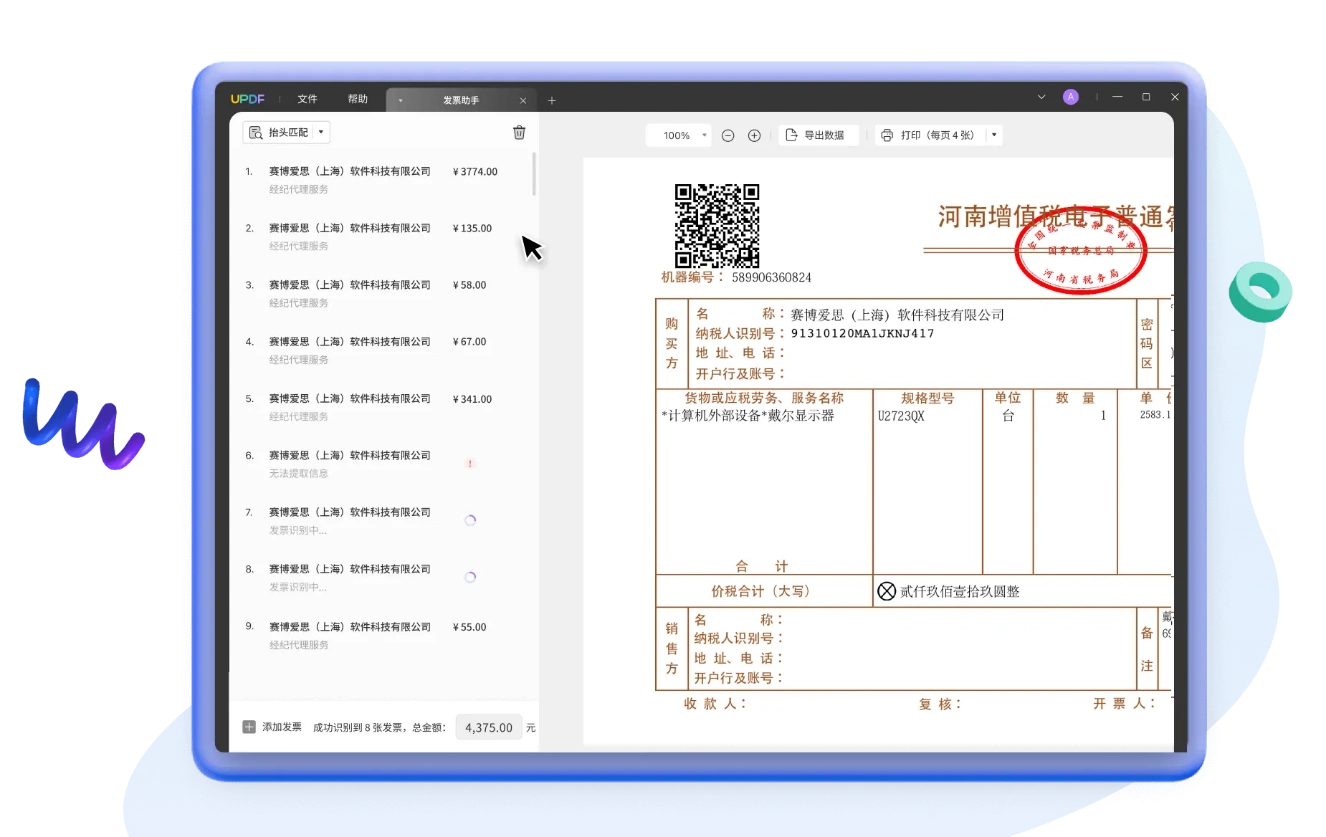Click the 添加发票 button
This screenshot has height=837, width=1326.
click(x=272, y=727)
